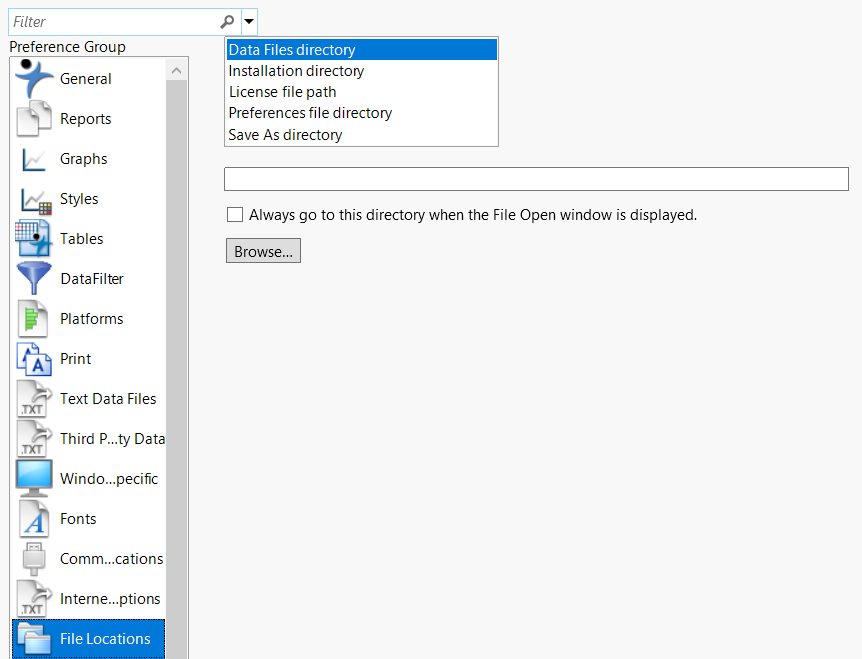This screenshot has height=659, width=862.
Task: Open the Text Data Files icon
Action: click(34, 399)
